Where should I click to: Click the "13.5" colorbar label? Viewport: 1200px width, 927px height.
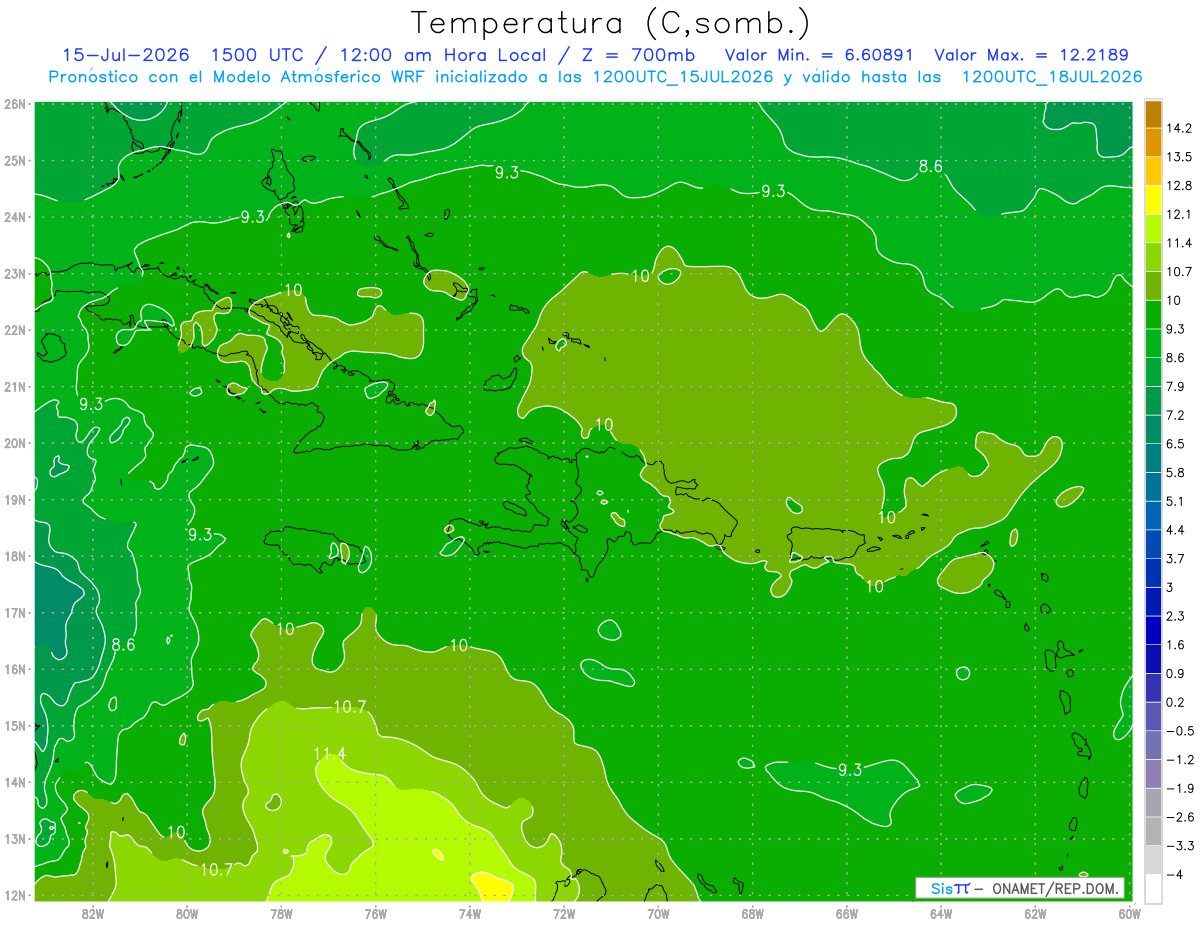pos(1178,157)
